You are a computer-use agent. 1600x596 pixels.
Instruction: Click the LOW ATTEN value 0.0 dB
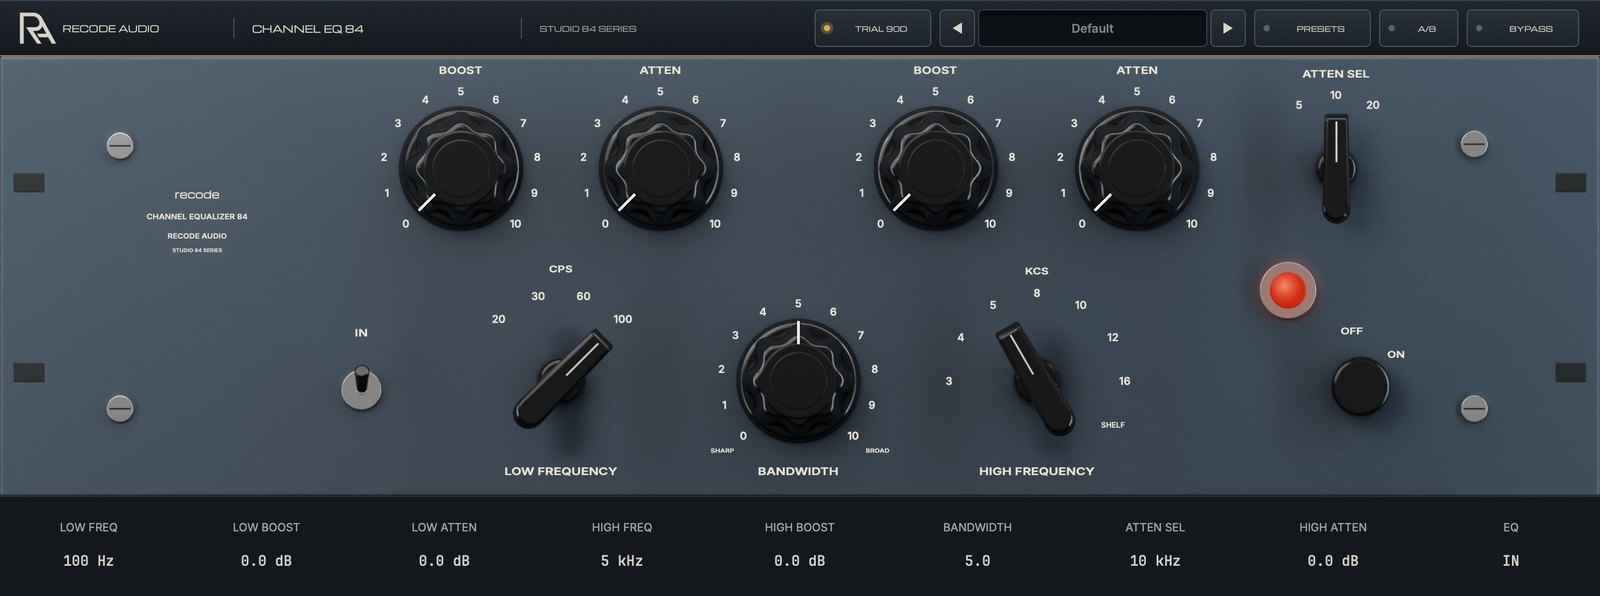coord(444,561)
